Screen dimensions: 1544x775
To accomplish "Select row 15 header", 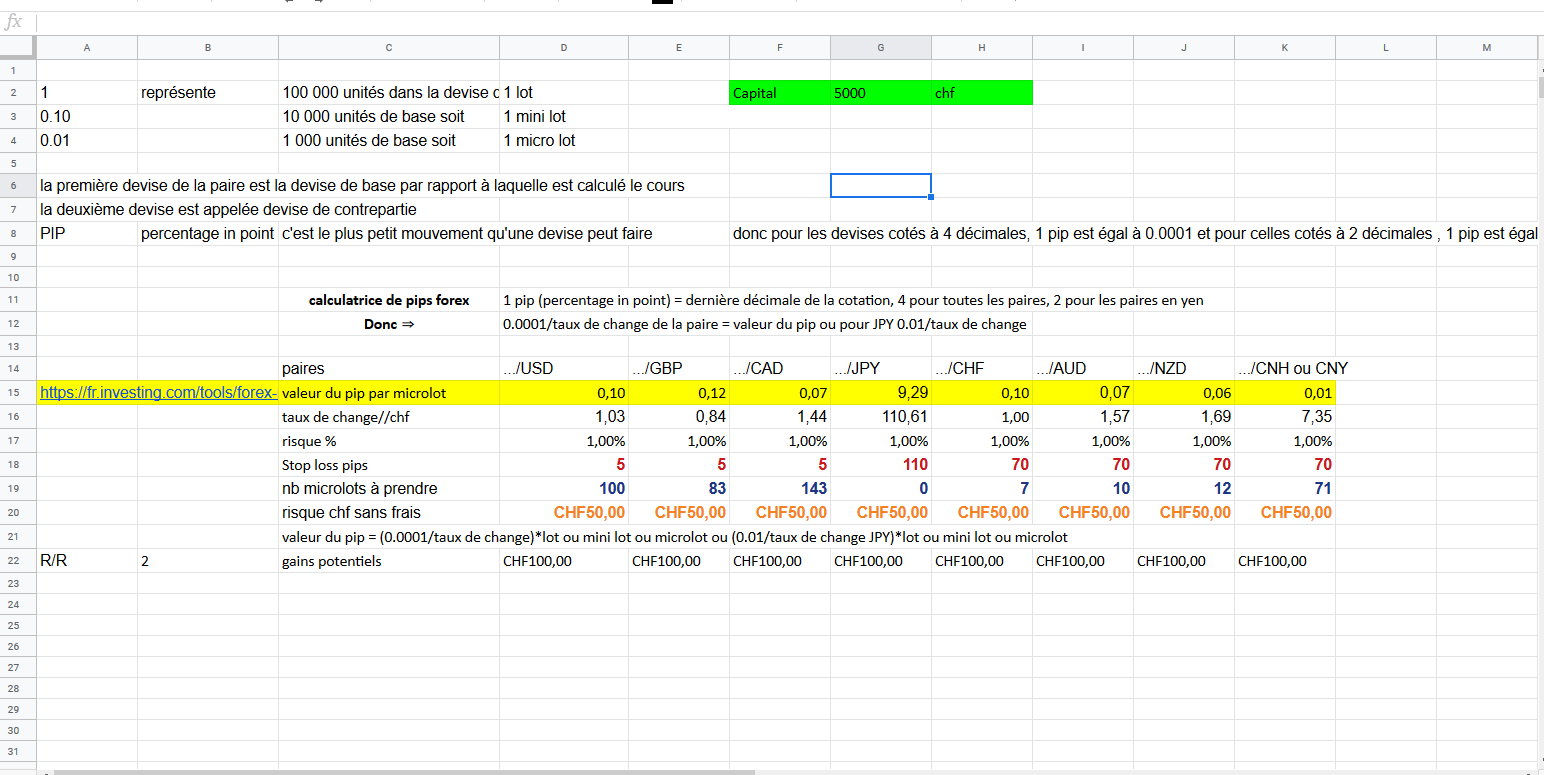I will coord(18,393).
